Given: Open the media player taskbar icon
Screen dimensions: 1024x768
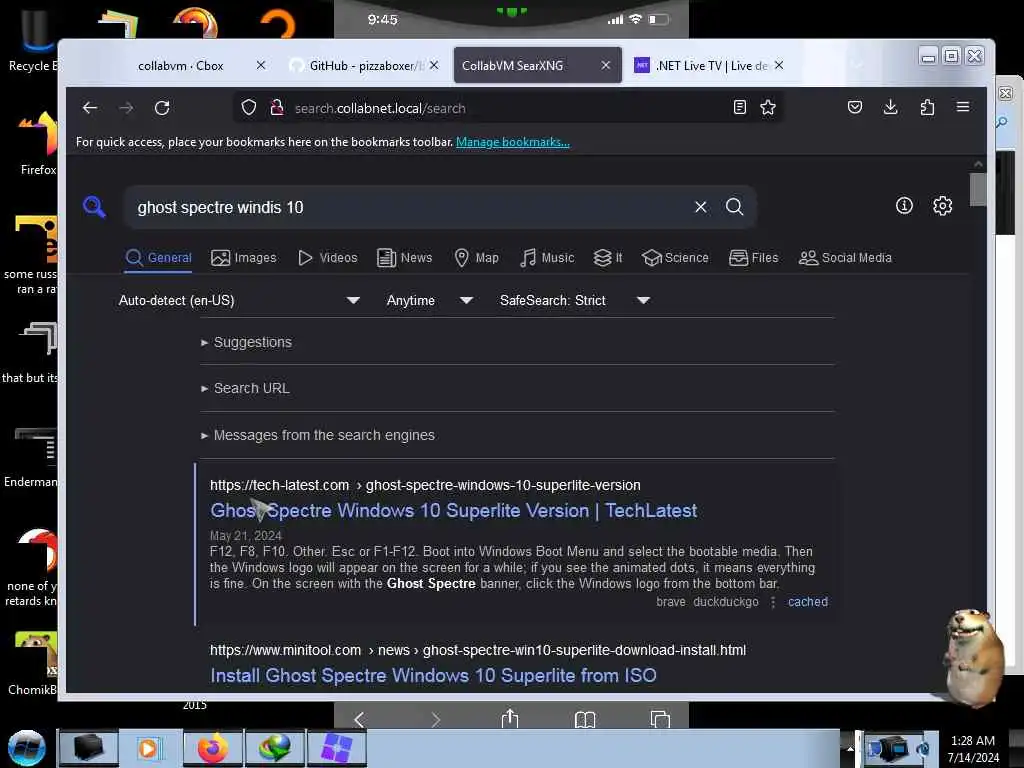Looking at the screenshot, I should (x=149, y=748).
